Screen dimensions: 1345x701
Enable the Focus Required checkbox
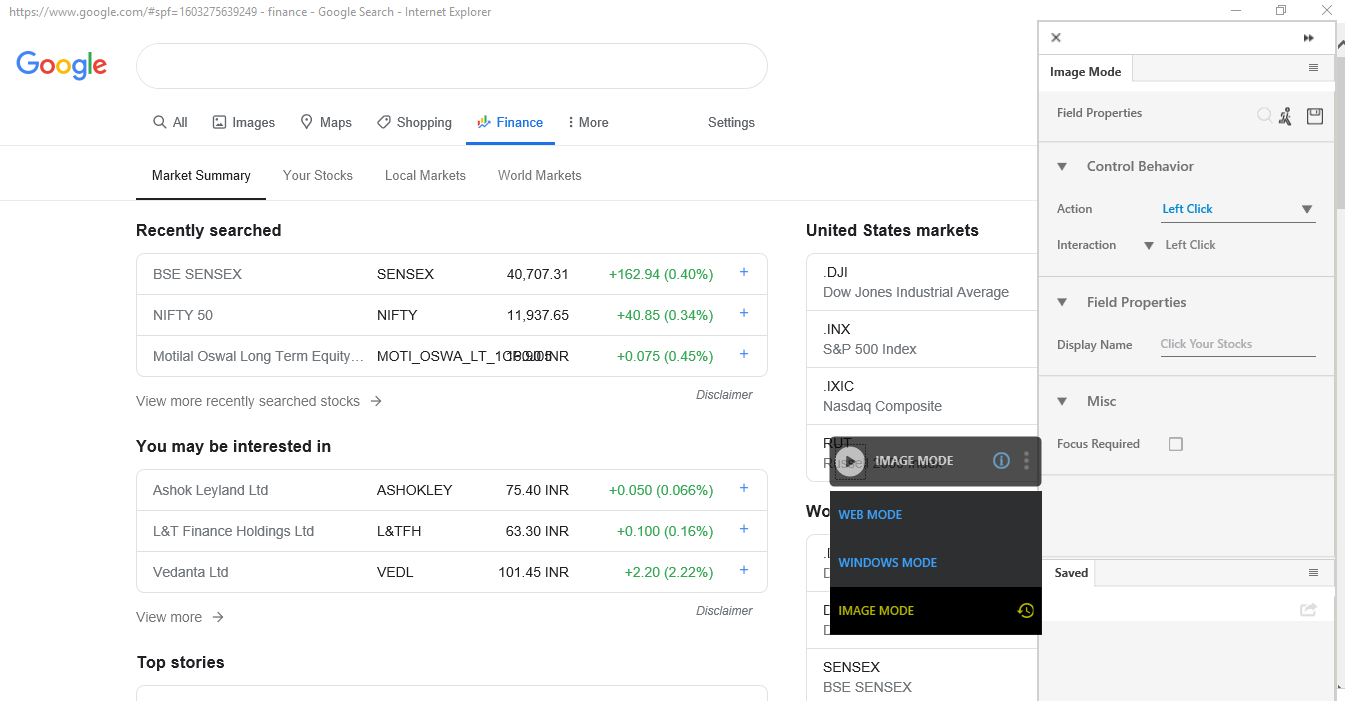[x=1176, y=444]
